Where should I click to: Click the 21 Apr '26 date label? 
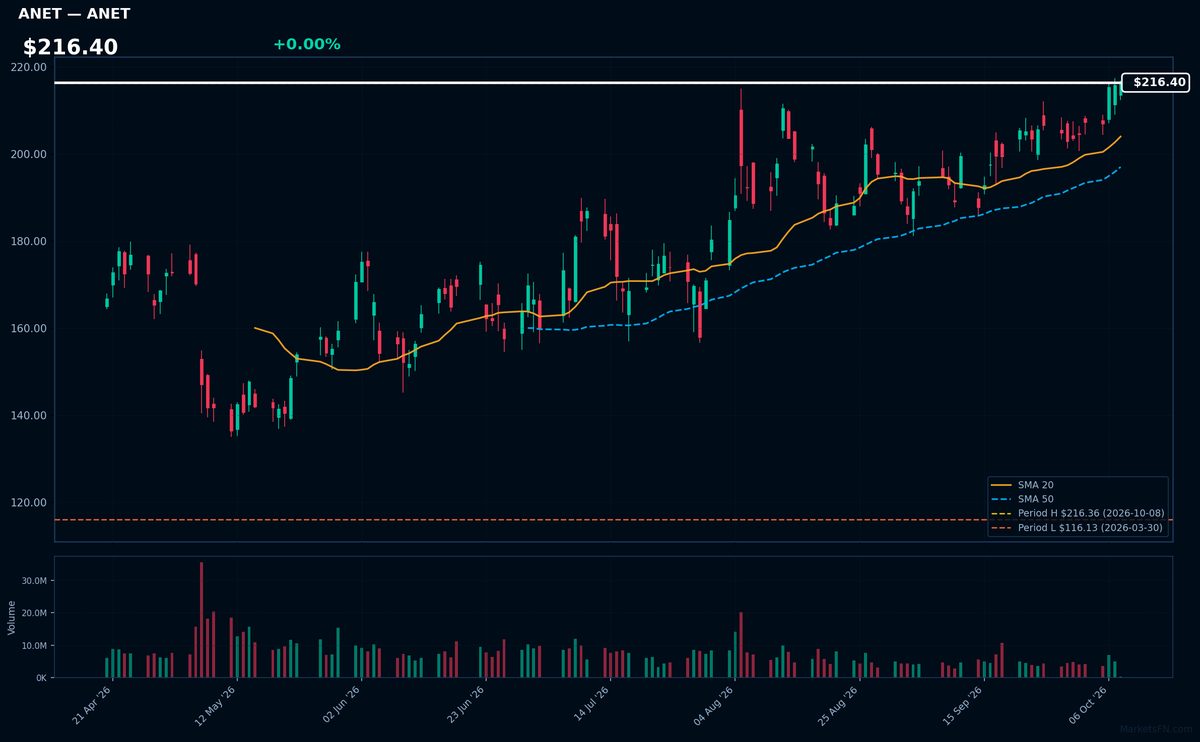click(92, 704)
